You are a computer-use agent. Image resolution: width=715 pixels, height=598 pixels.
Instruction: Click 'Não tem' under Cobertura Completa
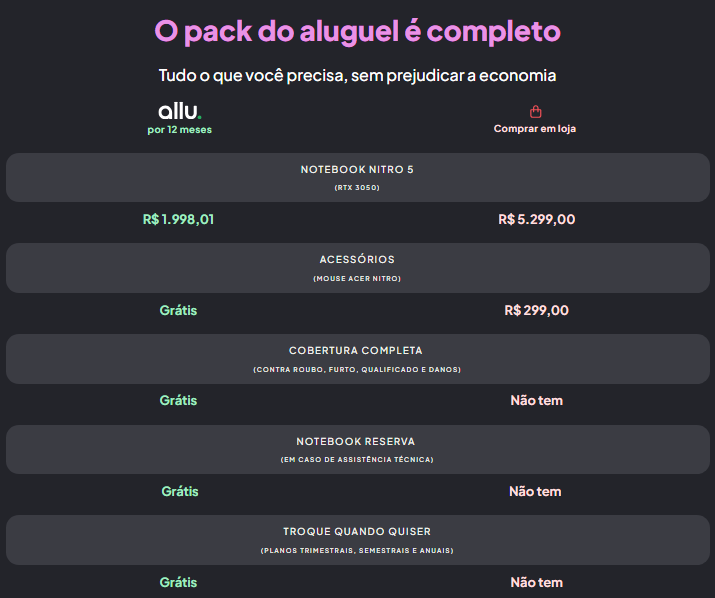pos(536,401)
